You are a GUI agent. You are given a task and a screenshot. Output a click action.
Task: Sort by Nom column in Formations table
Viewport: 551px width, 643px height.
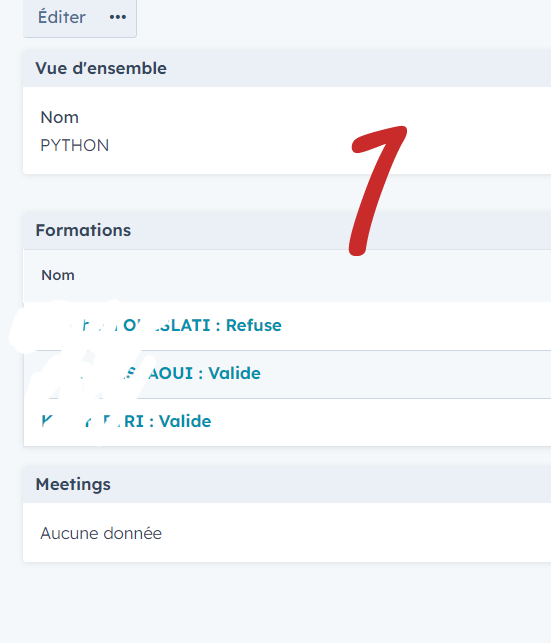[58, 275]
